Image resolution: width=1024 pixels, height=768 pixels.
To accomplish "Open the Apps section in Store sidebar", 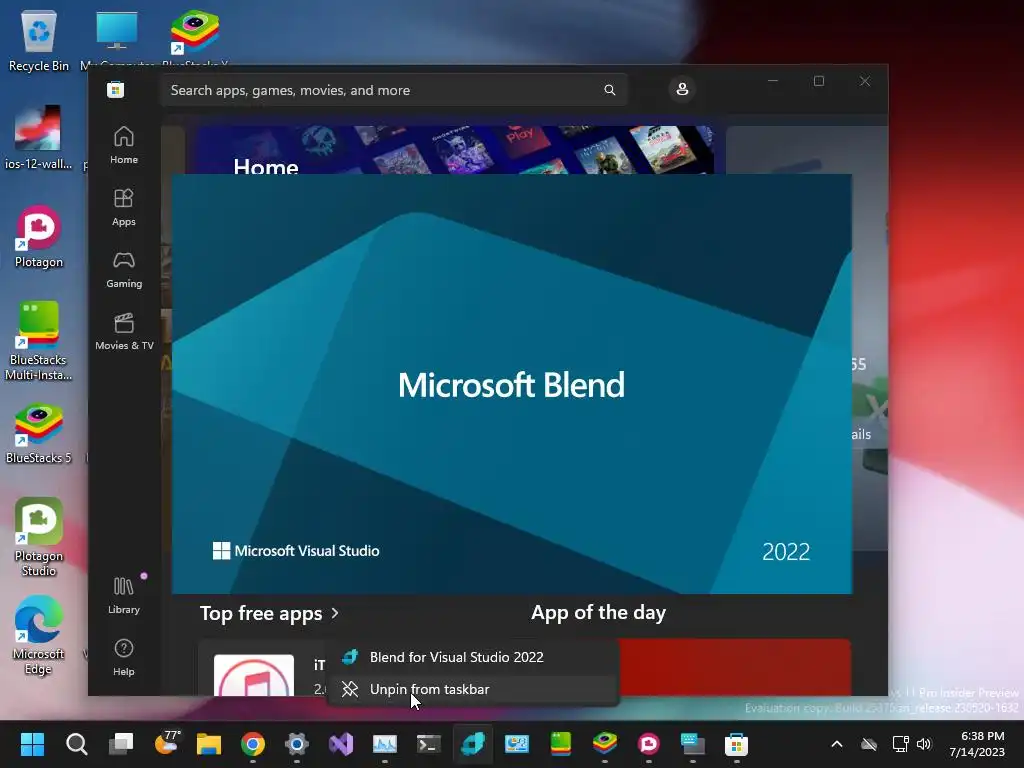I will pos(123,207).
